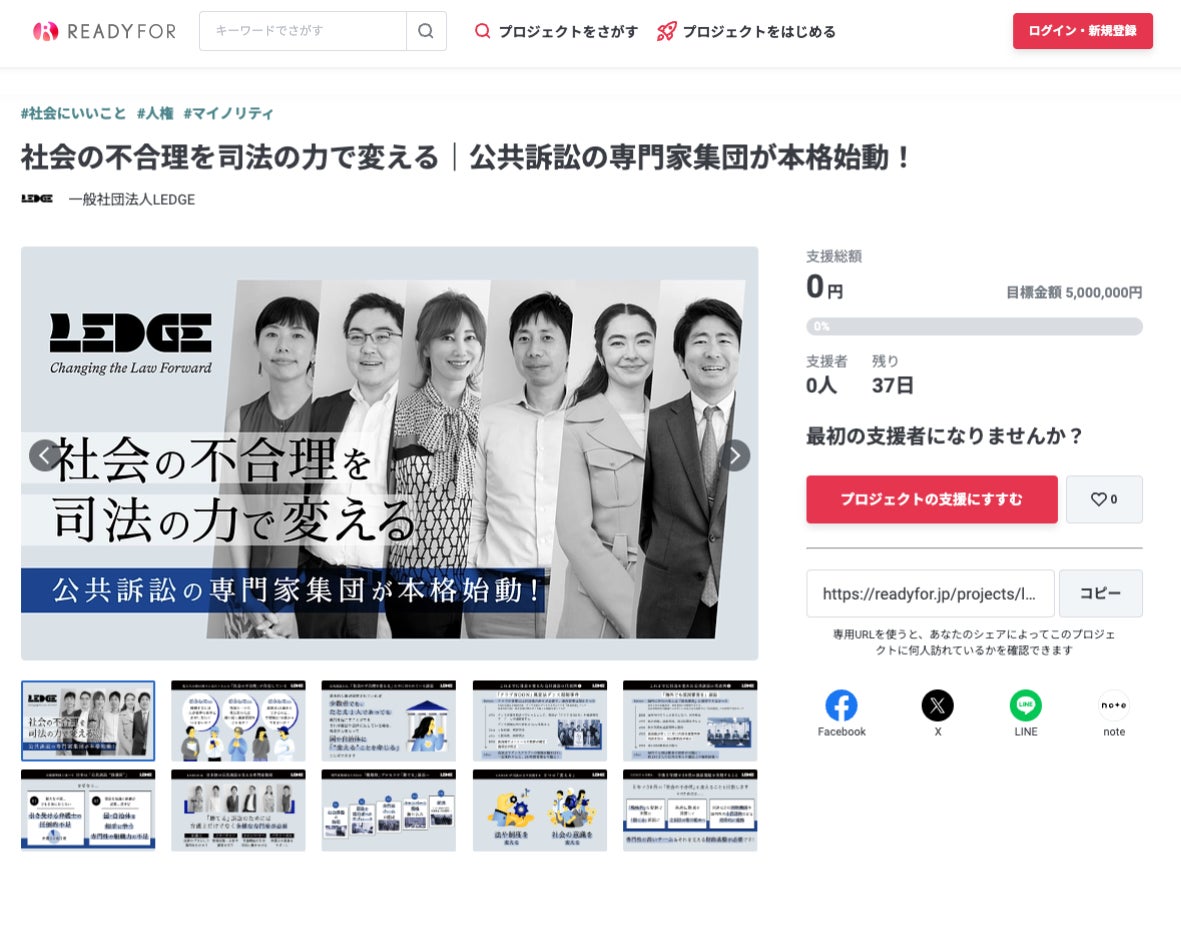This screenshot has width=1181, height=945.
Task: Click プロジェクトの支援にすすむ button
Action: tap(932, 499)
